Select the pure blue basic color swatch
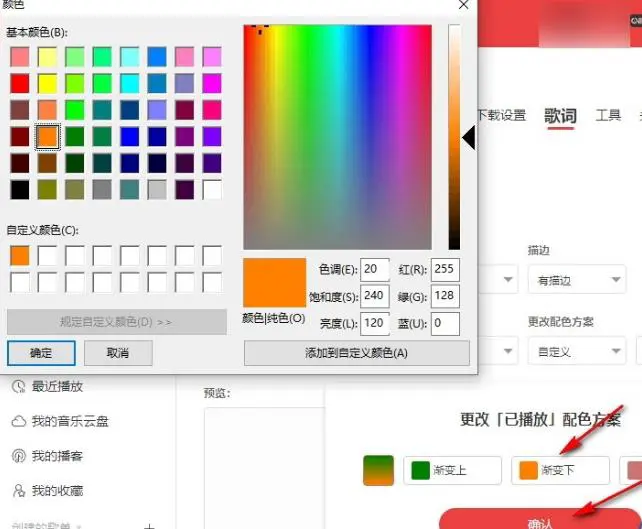 130,137
